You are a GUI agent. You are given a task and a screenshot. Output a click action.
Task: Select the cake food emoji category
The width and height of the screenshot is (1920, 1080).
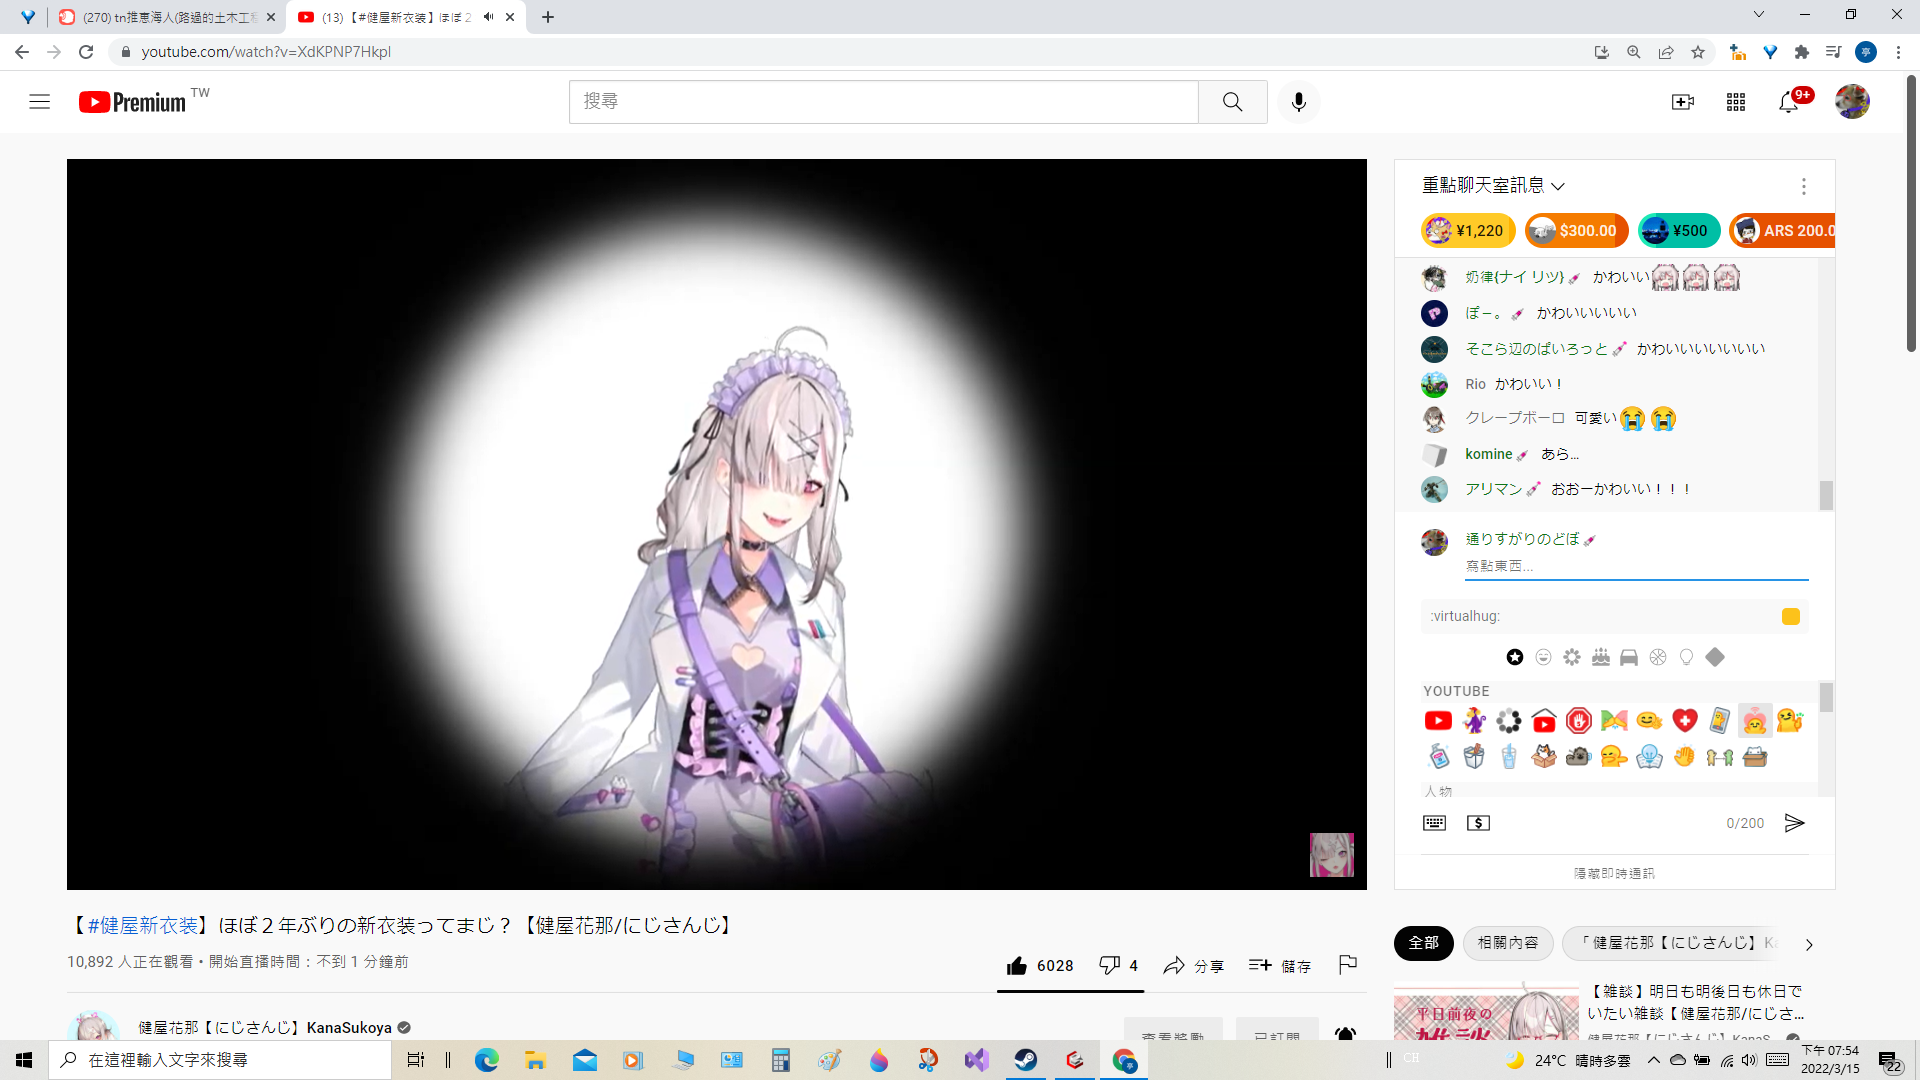tap(1601, 657)
